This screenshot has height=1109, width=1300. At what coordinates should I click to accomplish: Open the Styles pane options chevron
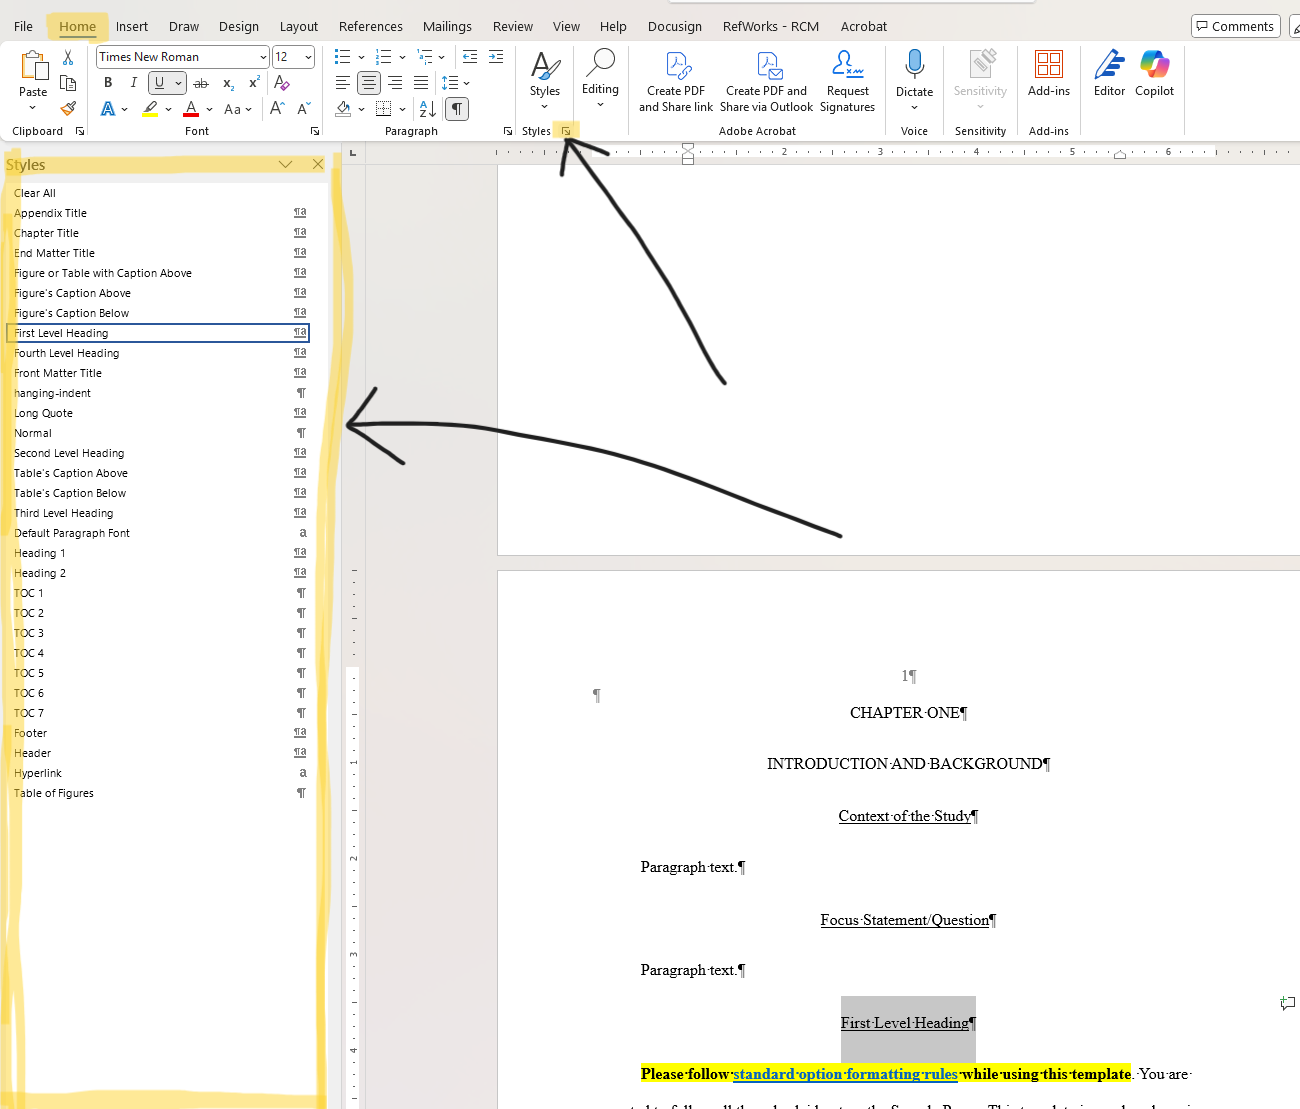tap(286, 164)
